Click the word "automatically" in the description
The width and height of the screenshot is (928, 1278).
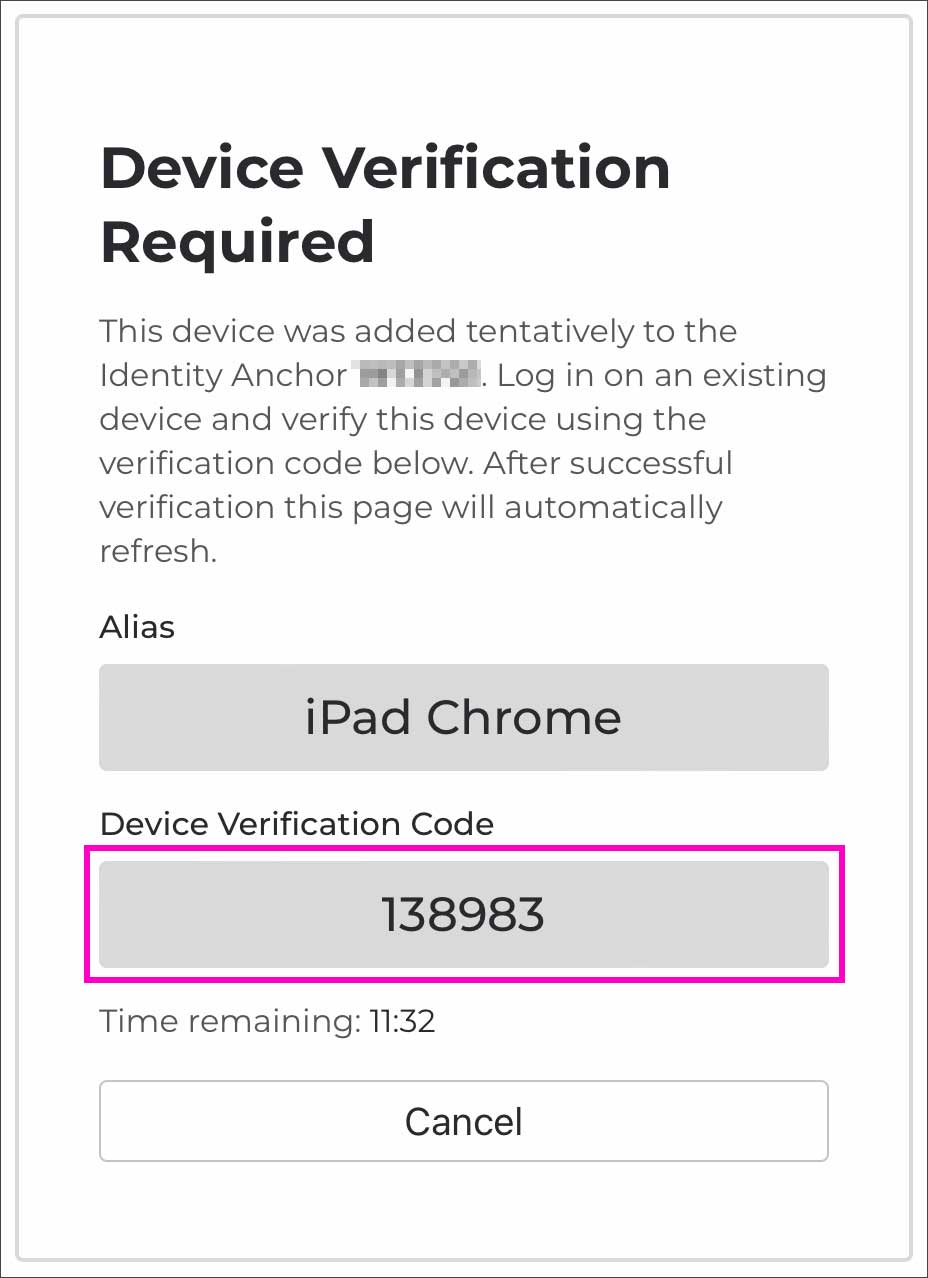(x=612, y=507)
